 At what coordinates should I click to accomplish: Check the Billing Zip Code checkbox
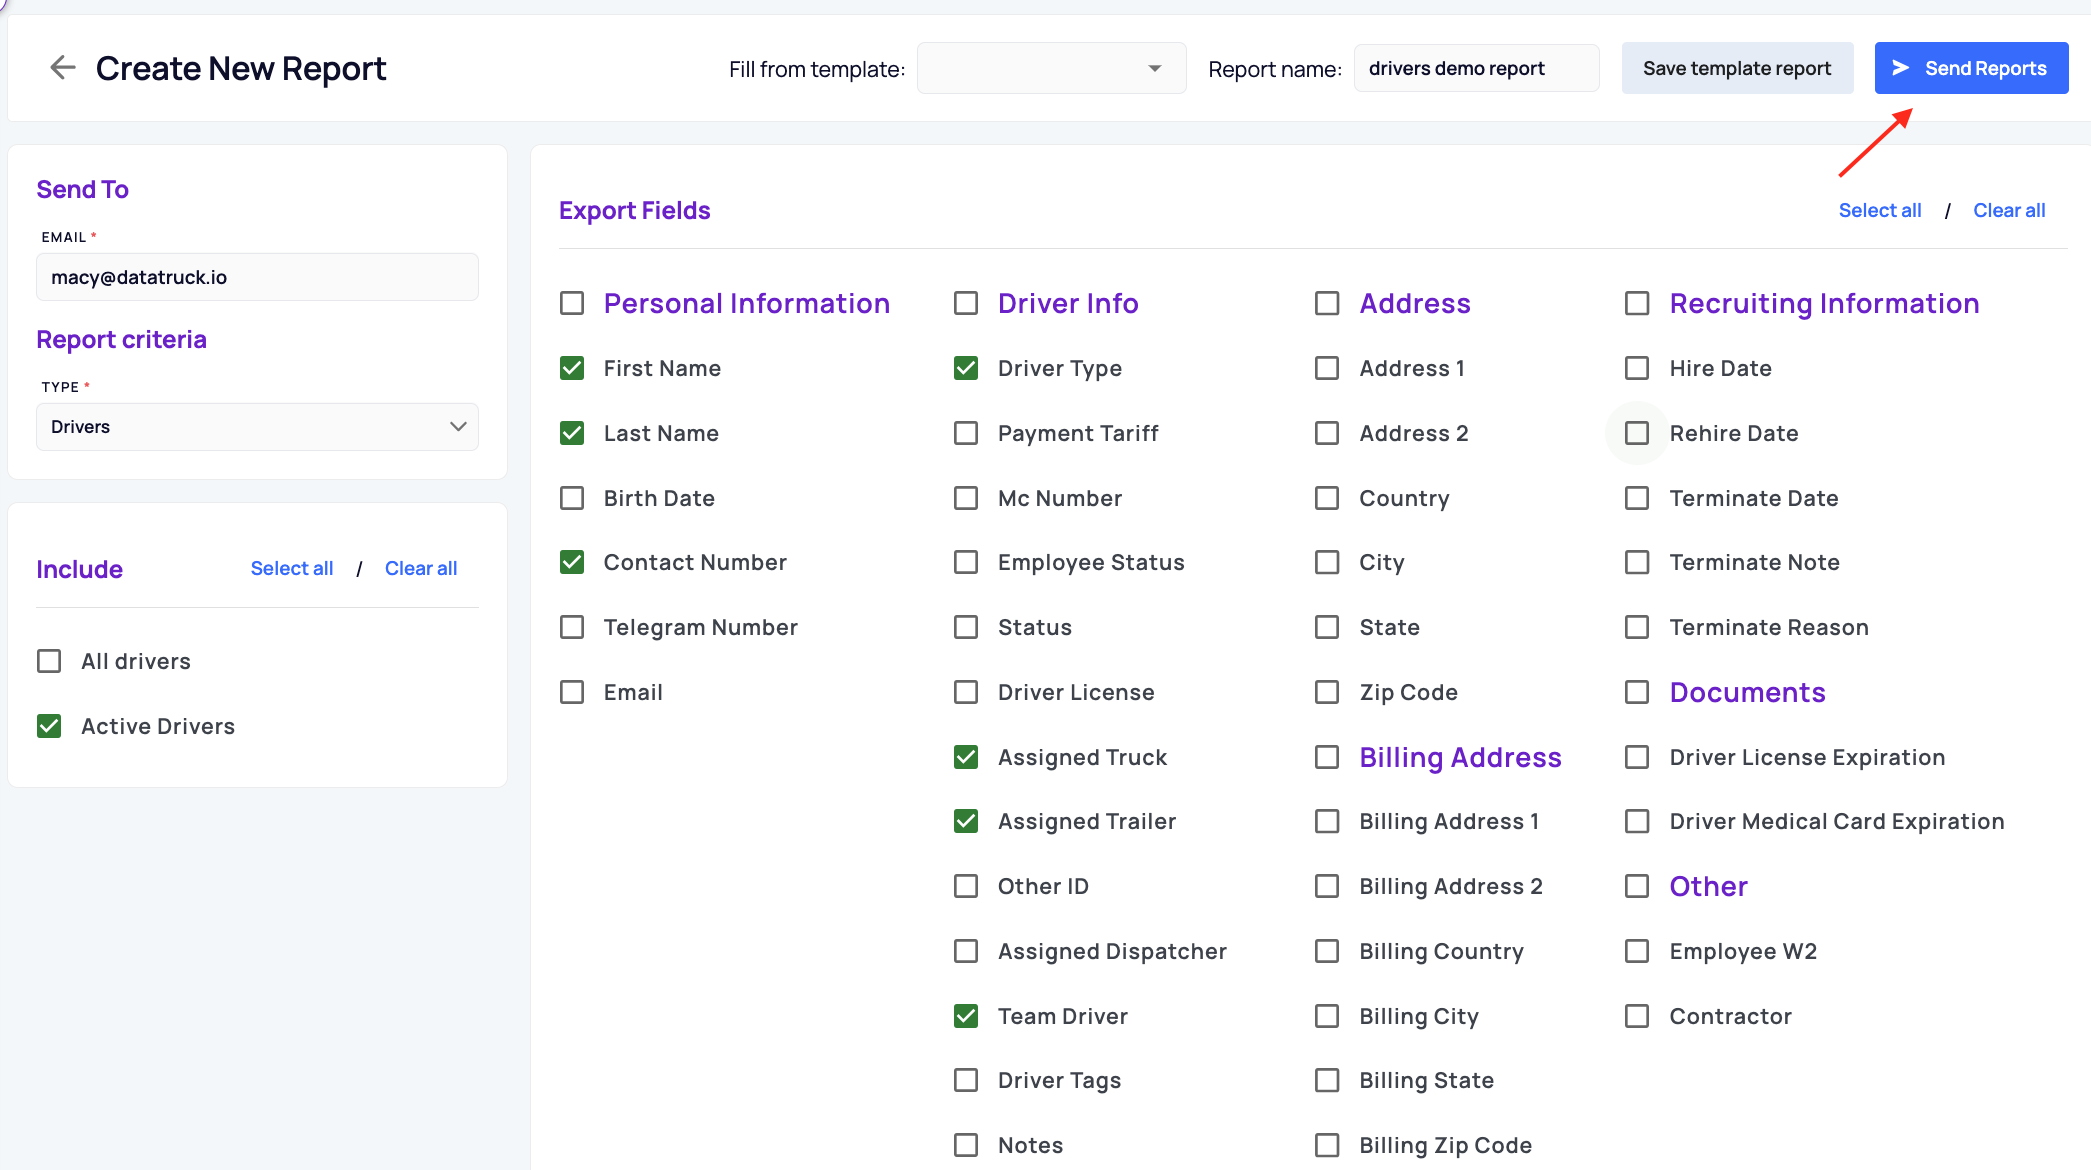click(x=1327, y=1145)
